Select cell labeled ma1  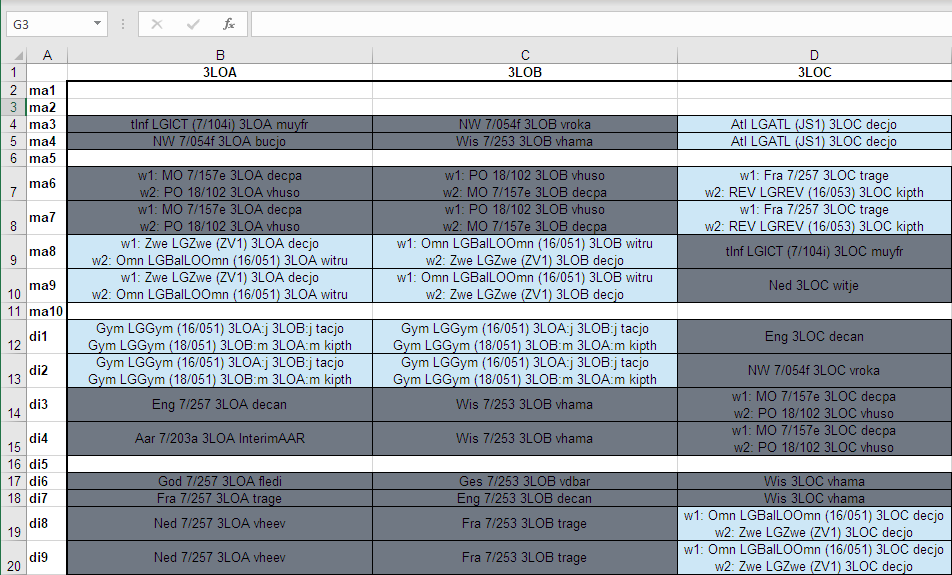[x=47, y=90]
